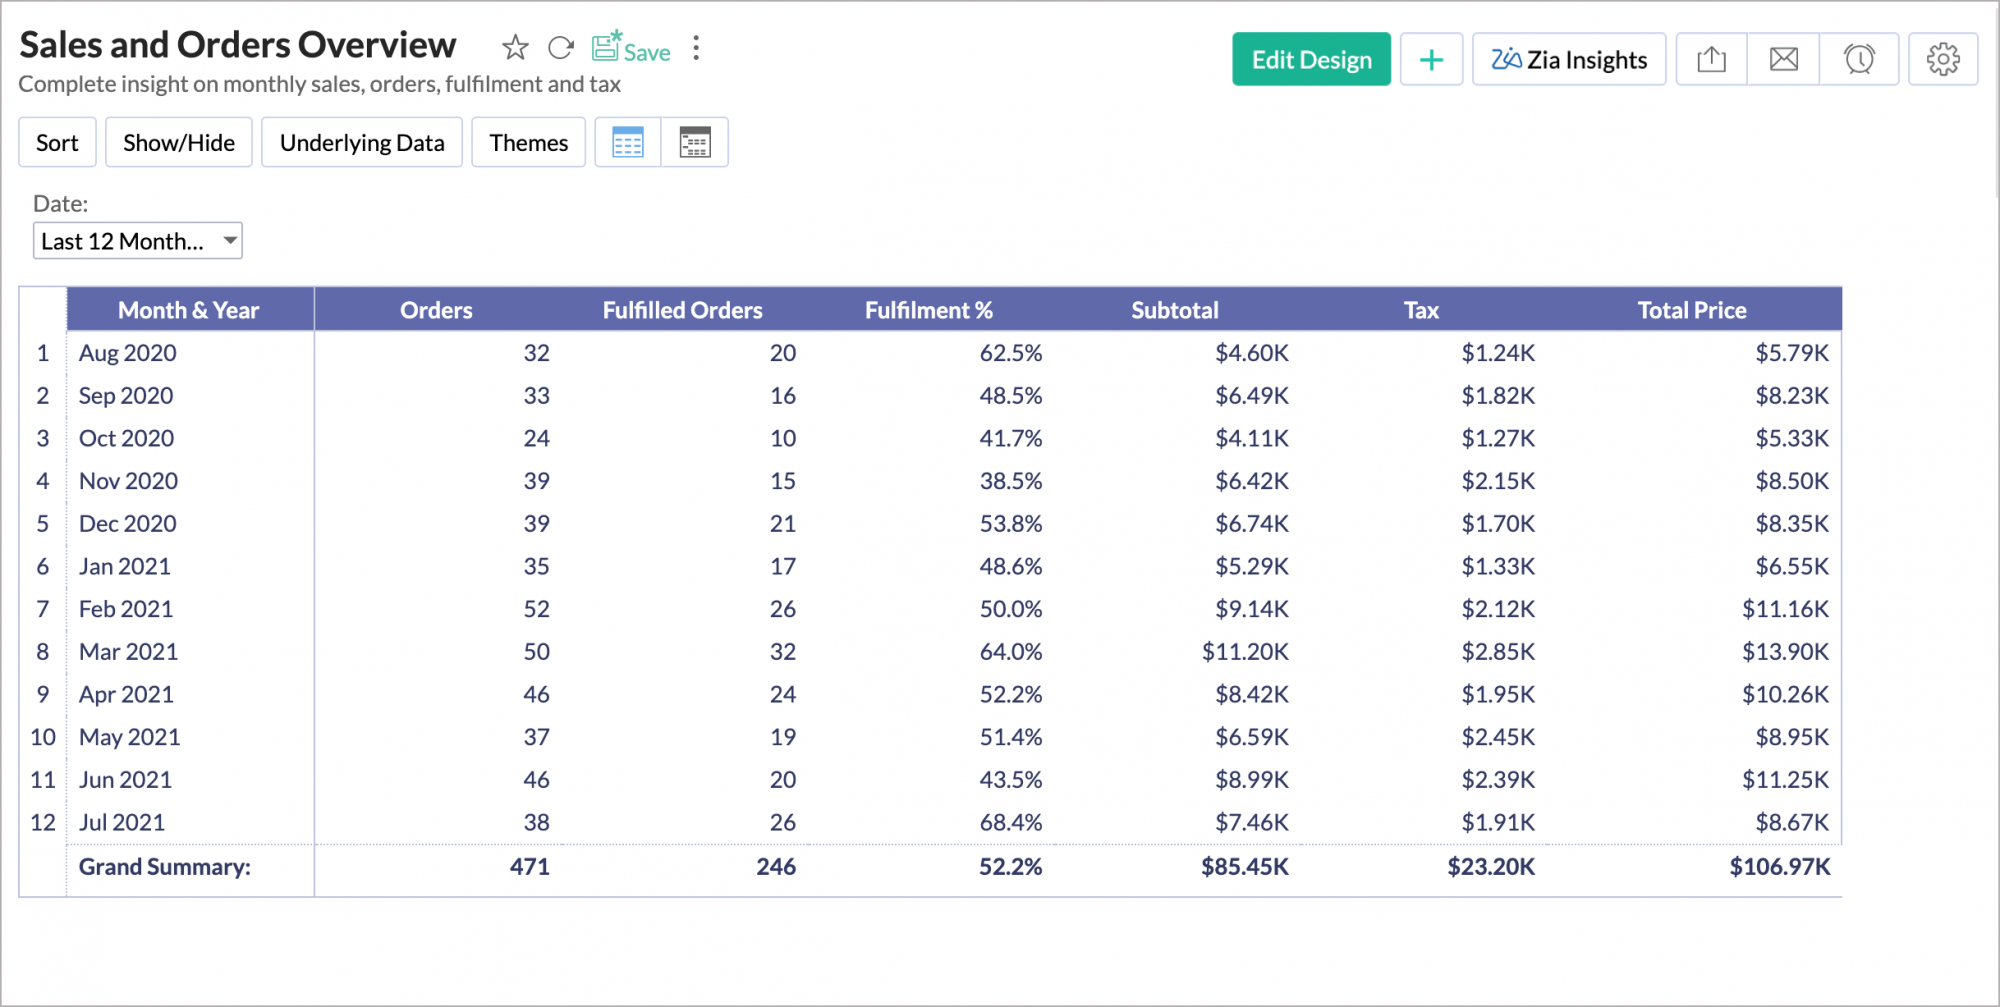
Task: Click the green plus create icon
Action: coord(1431,60)
